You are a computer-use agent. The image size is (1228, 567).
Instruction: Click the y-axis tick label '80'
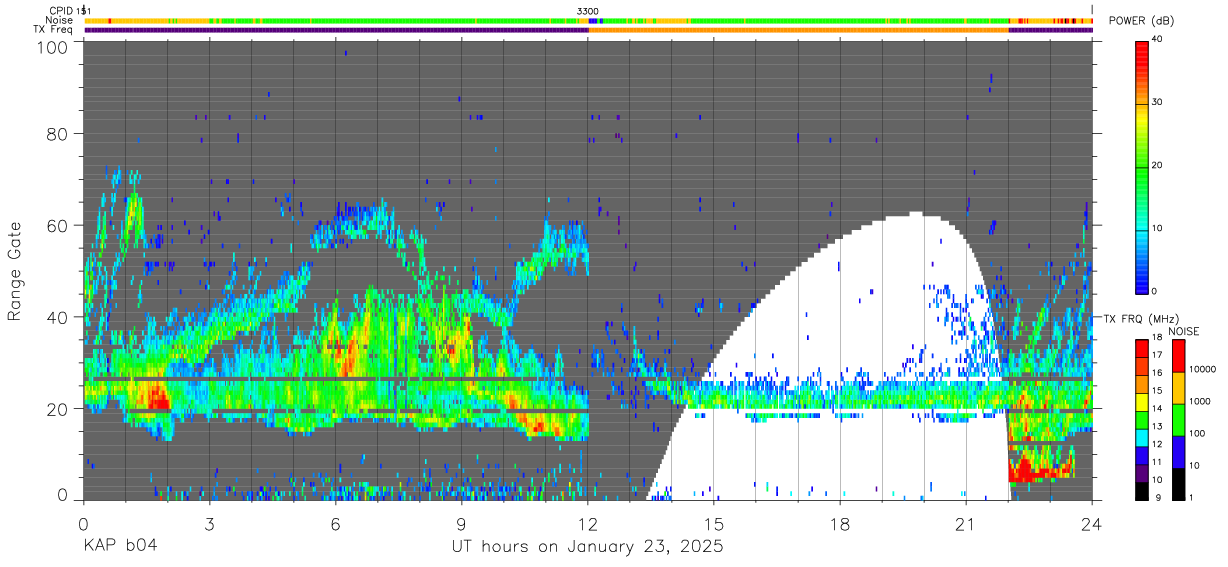point(59,133)
